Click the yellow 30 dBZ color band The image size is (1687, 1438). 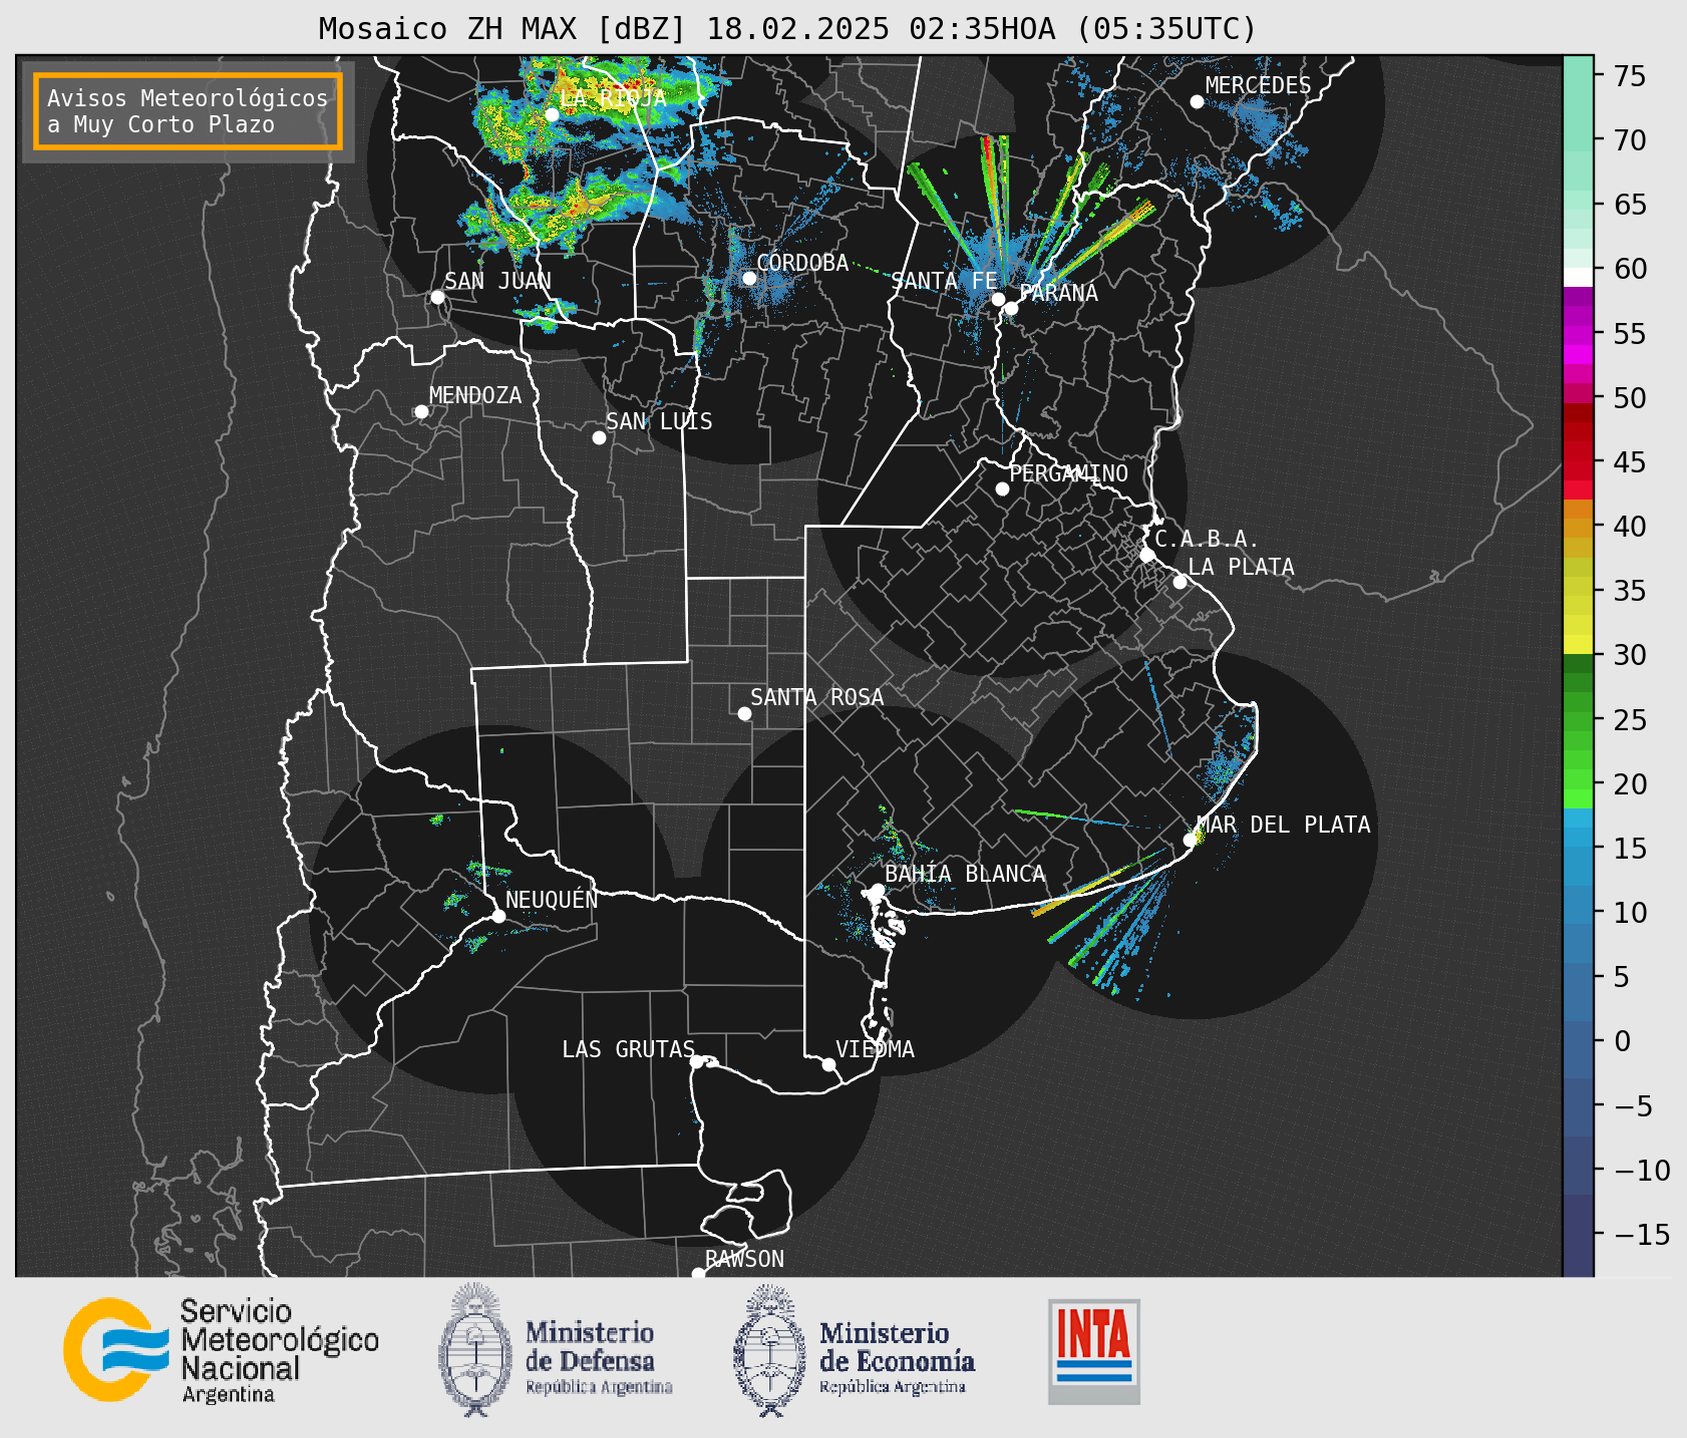(x=1578, y=645)
